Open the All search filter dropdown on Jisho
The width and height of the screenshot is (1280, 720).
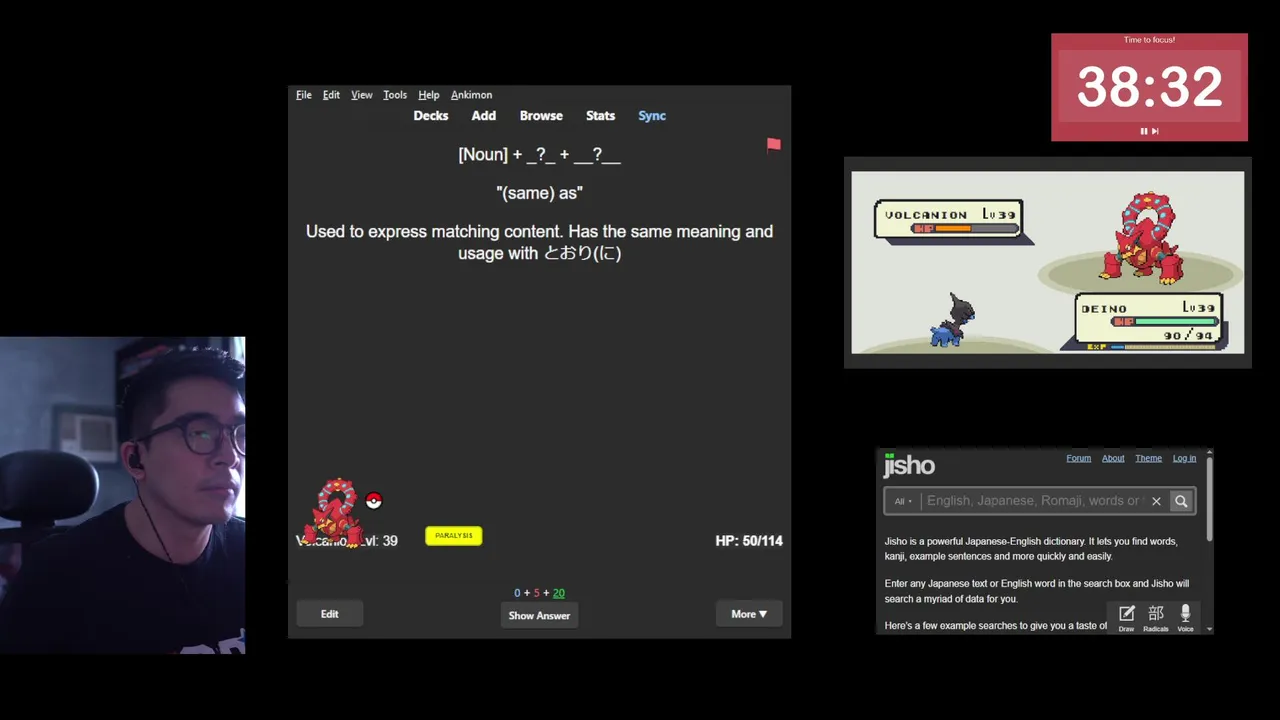pyautogui.click(x=903, y=501)
